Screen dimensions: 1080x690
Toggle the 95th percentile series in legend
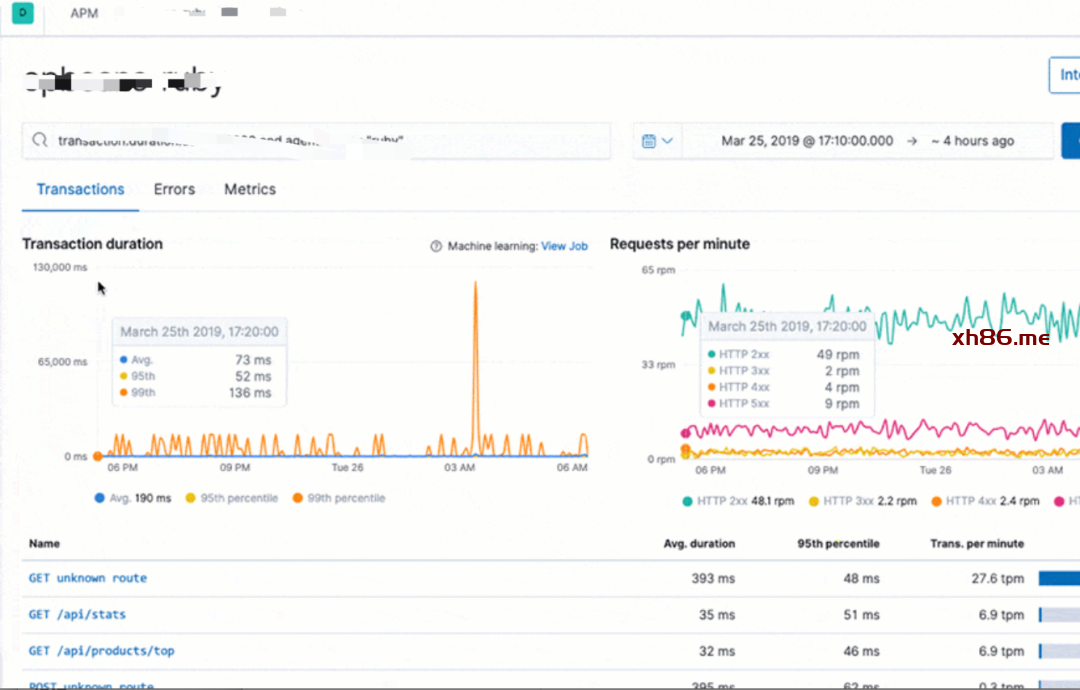coord(238,498)
